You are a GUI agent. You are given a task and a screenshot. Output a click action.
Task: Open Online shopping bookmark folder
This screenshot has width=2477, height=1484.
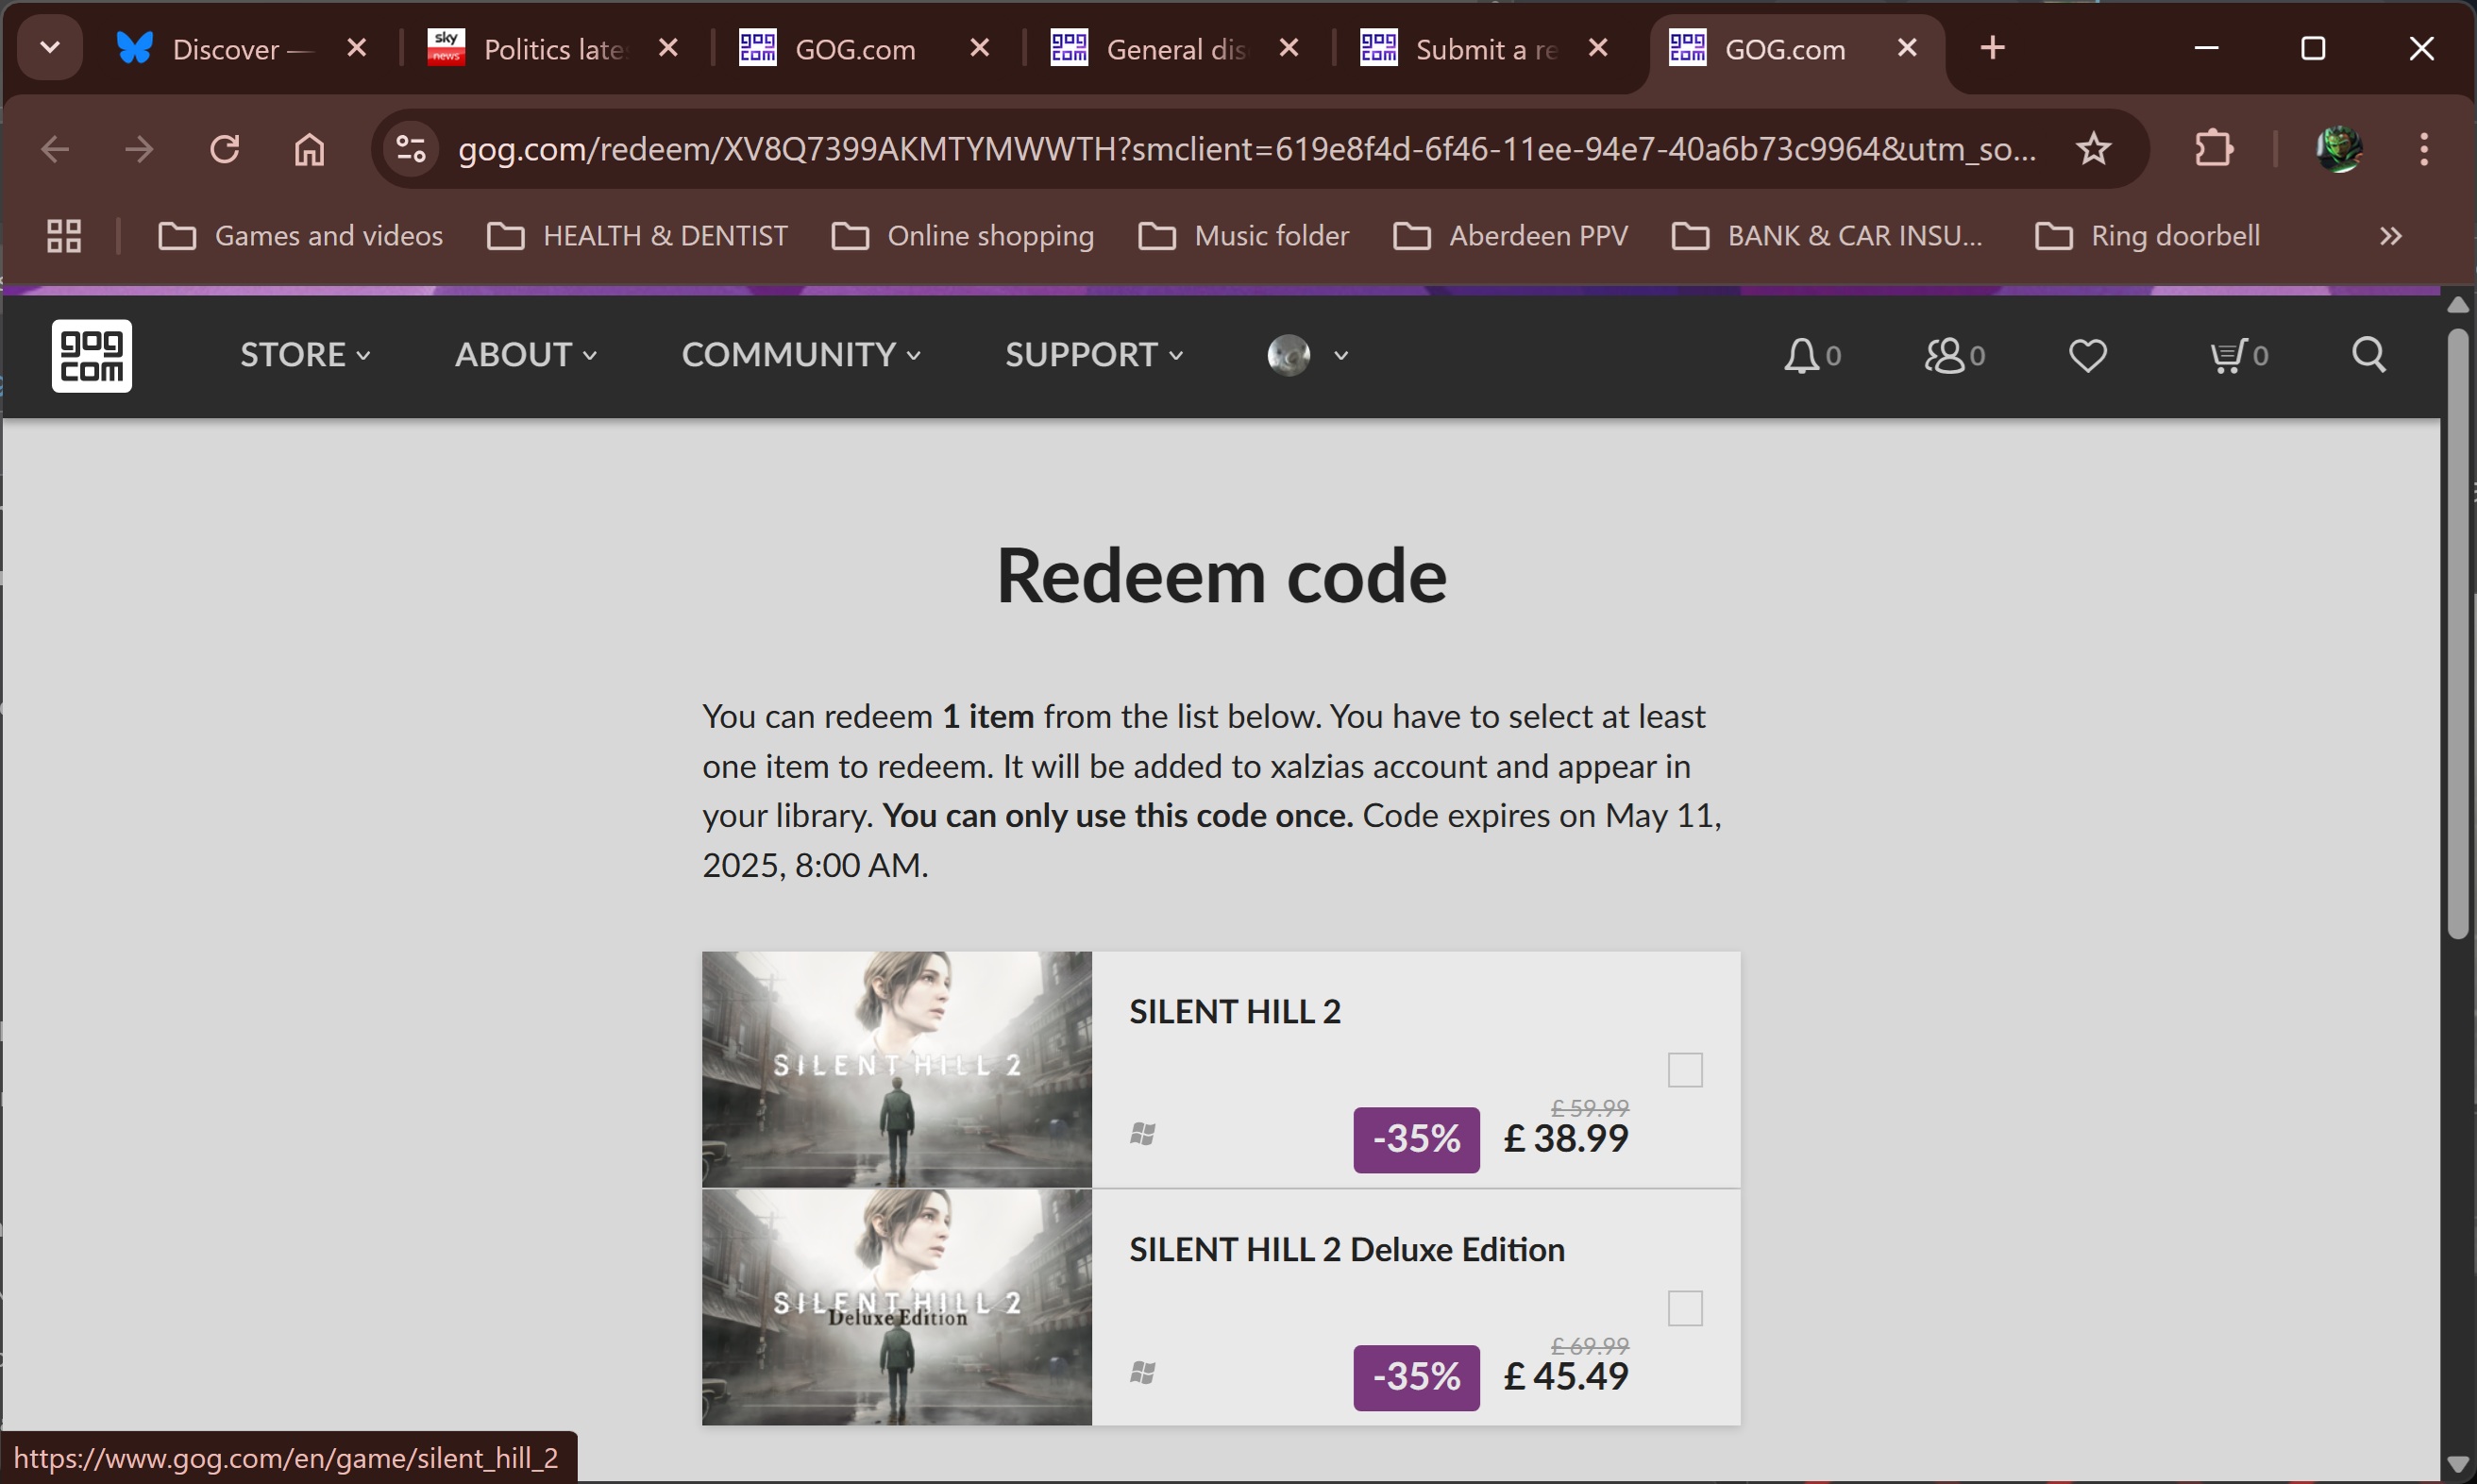pos(963,236)
